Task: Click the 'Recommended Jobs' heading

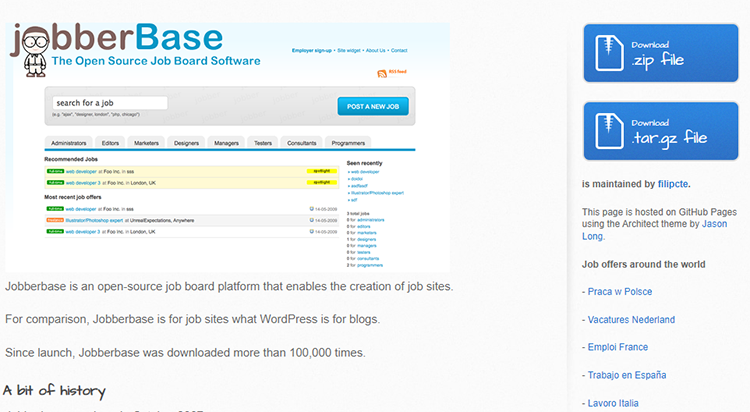Action: pos(71,159)
